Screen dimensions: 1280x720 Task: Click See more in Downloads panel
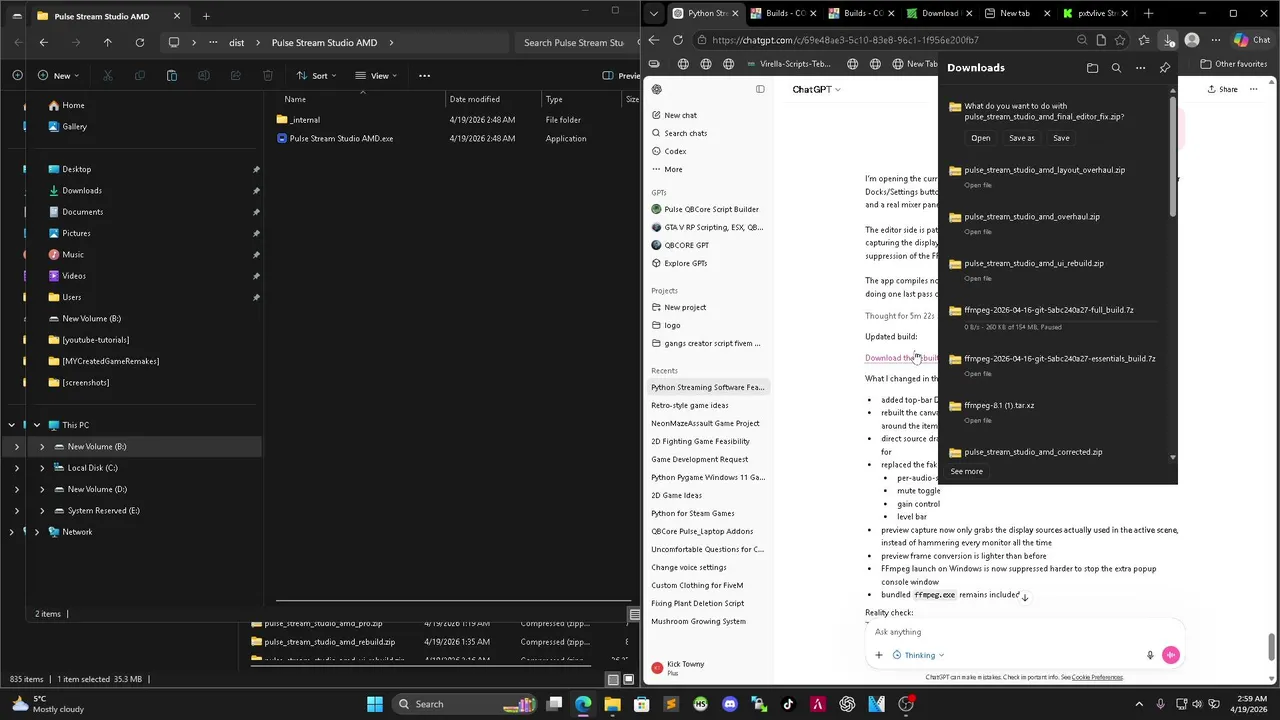[966, 471]
